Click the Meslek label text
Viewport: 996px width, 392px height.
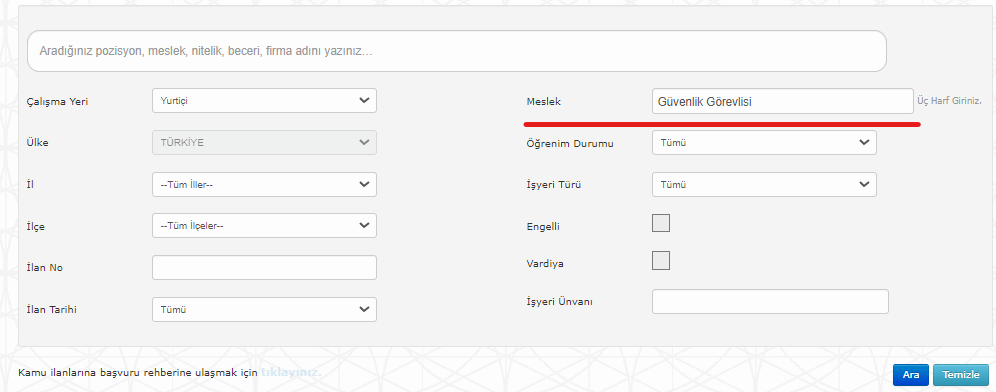click(x=544, y=102)
